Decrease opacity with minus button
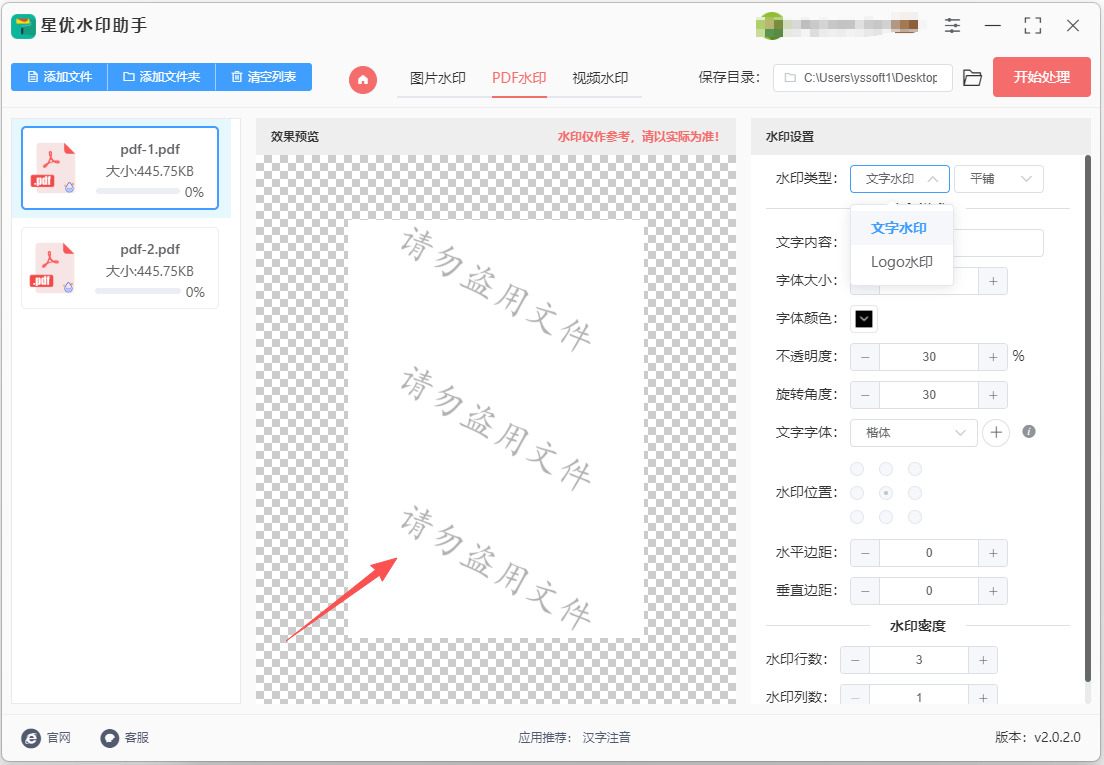Image resolution: width=1104 pixels, height=765 pixels. pos(865,357)
